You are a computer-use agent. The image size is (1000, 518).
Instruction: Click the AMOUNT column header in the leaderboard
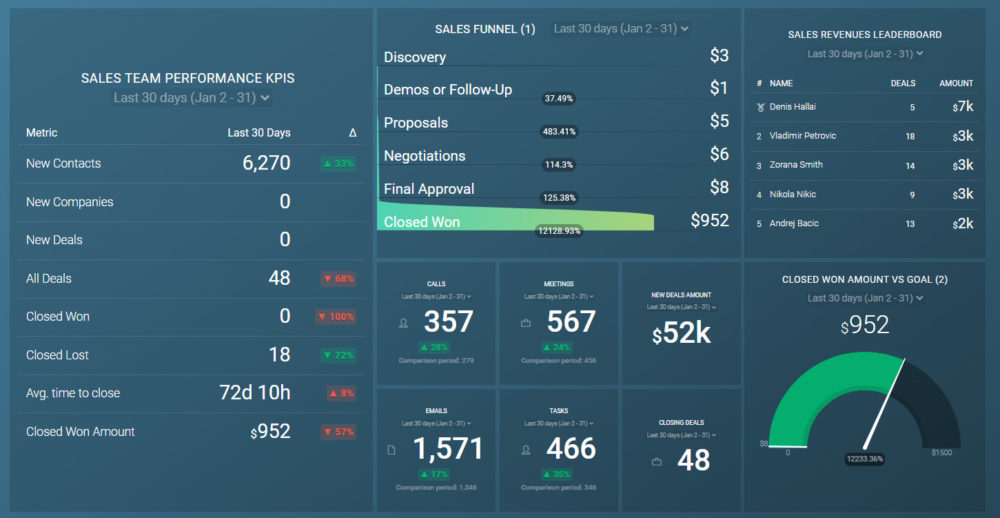click(x=956, y=84)
